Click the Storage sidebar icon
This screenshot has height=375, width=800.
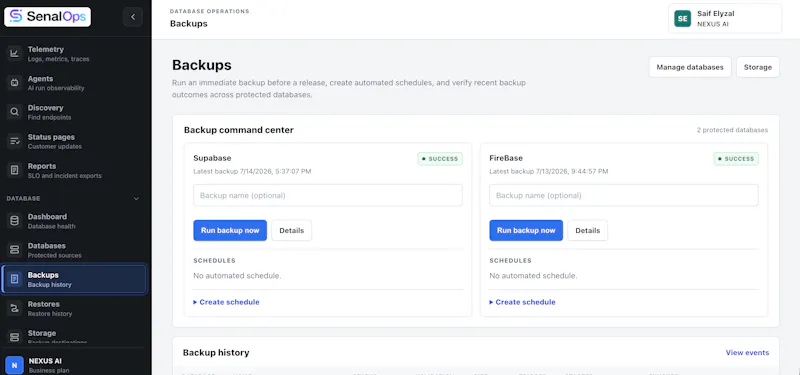click(x=14, y=337)
